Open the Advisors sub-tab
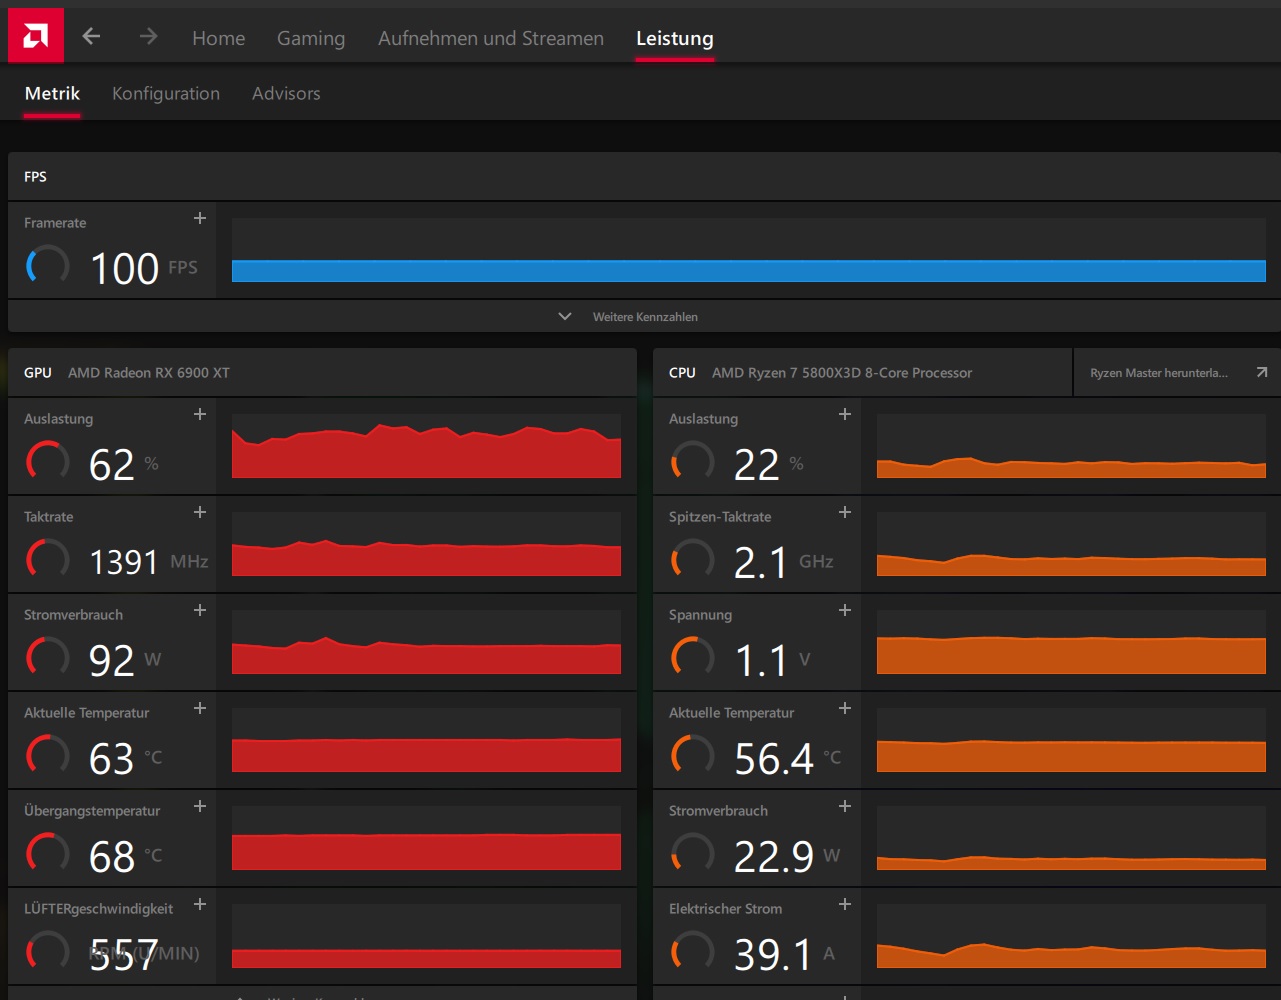 tap(286, 93)
